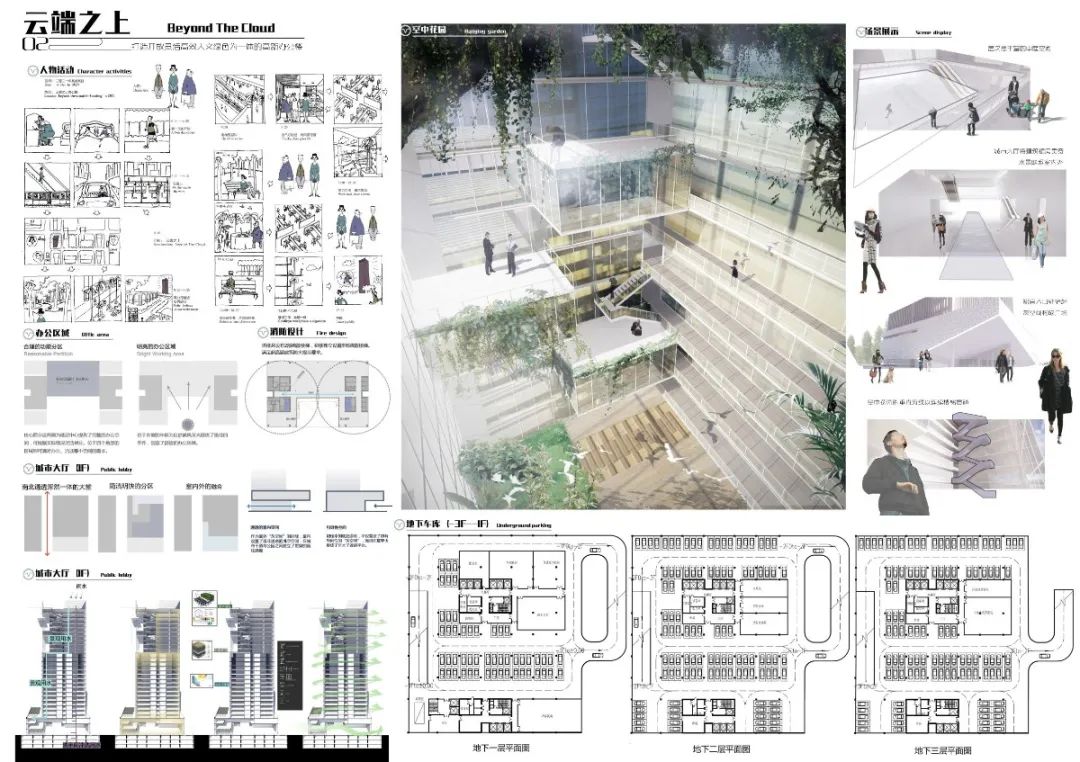Screen dimensions: 1080x762
Task: Toggle the 明亮的办公区域 Bright Working Area tag
Action: tap(155, 348)
